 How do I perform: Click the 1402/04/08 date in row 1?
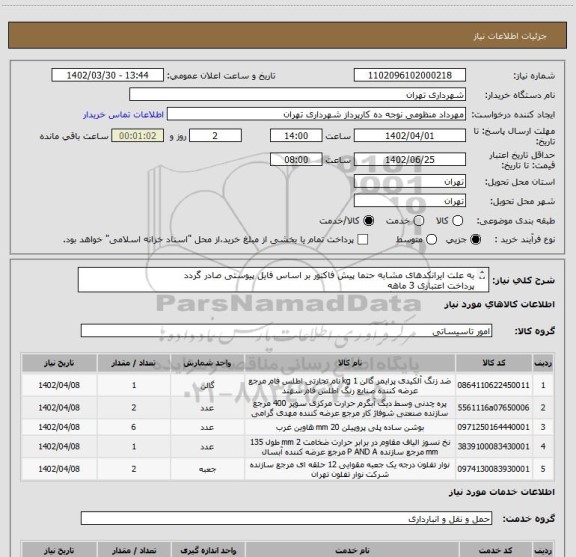[59, 385]
